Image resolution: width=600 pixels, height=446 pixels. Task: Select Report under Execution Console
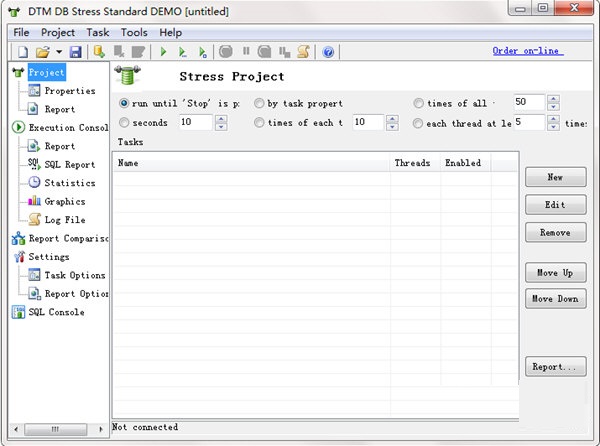[60, 146]
